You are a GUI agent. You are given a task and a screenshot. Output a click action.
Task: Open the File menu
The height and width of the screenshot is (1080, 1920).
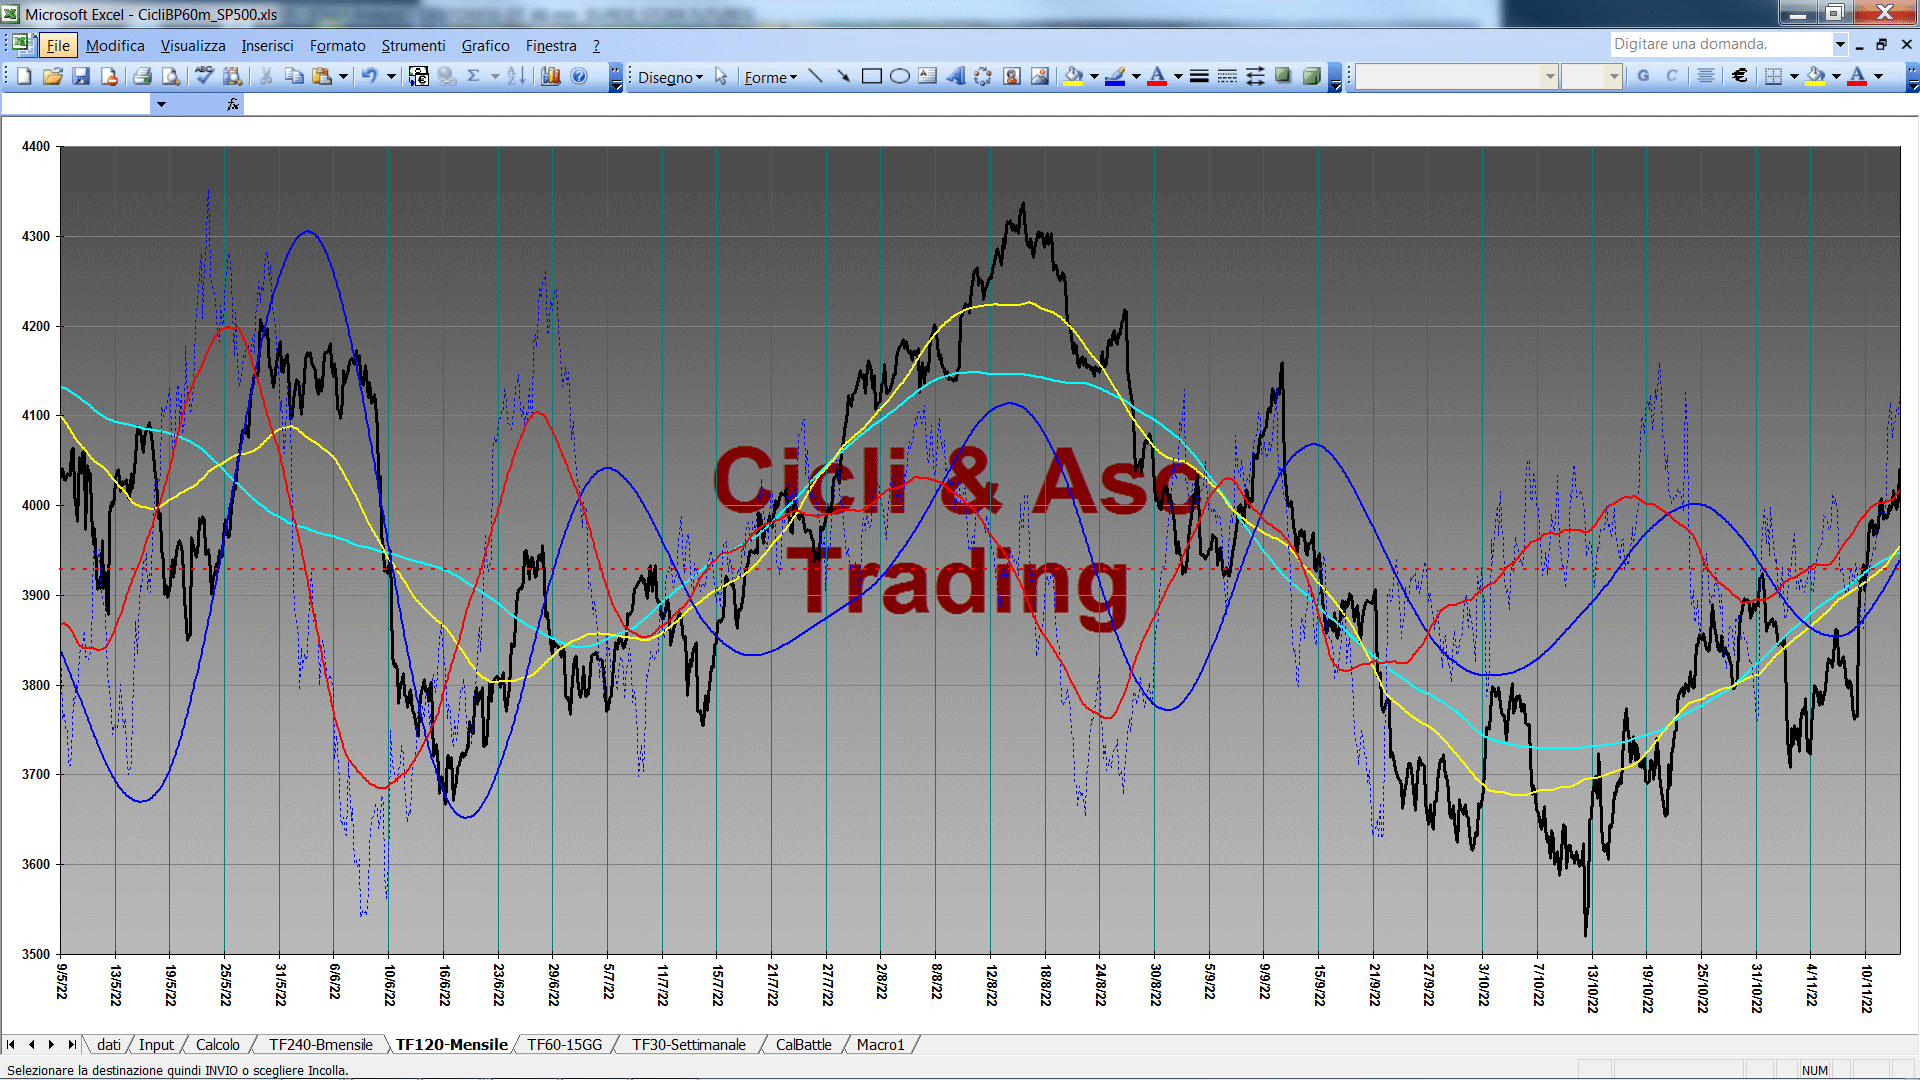[x=58, y=45]
